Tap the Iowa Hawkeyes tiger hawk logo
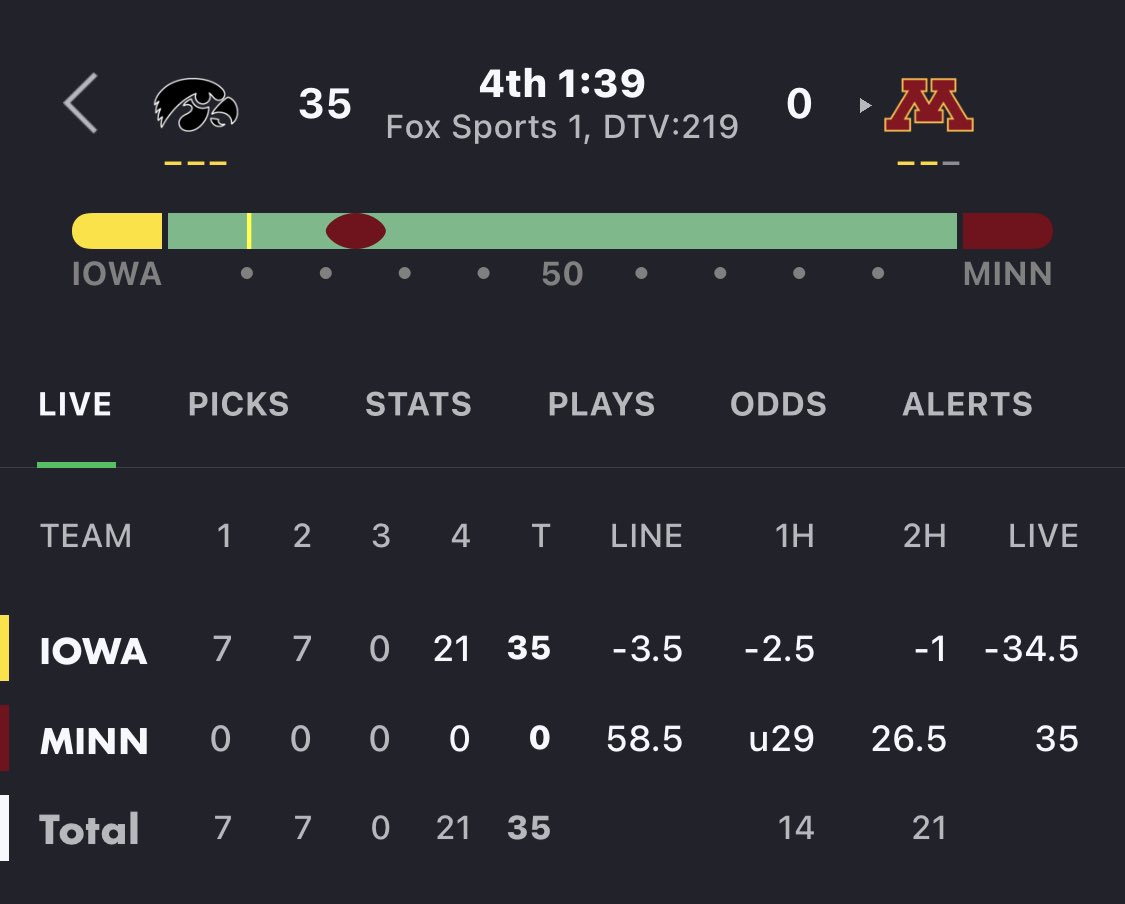The width and height of the screenshot is (1125, 904). click(x=196, y=105)
